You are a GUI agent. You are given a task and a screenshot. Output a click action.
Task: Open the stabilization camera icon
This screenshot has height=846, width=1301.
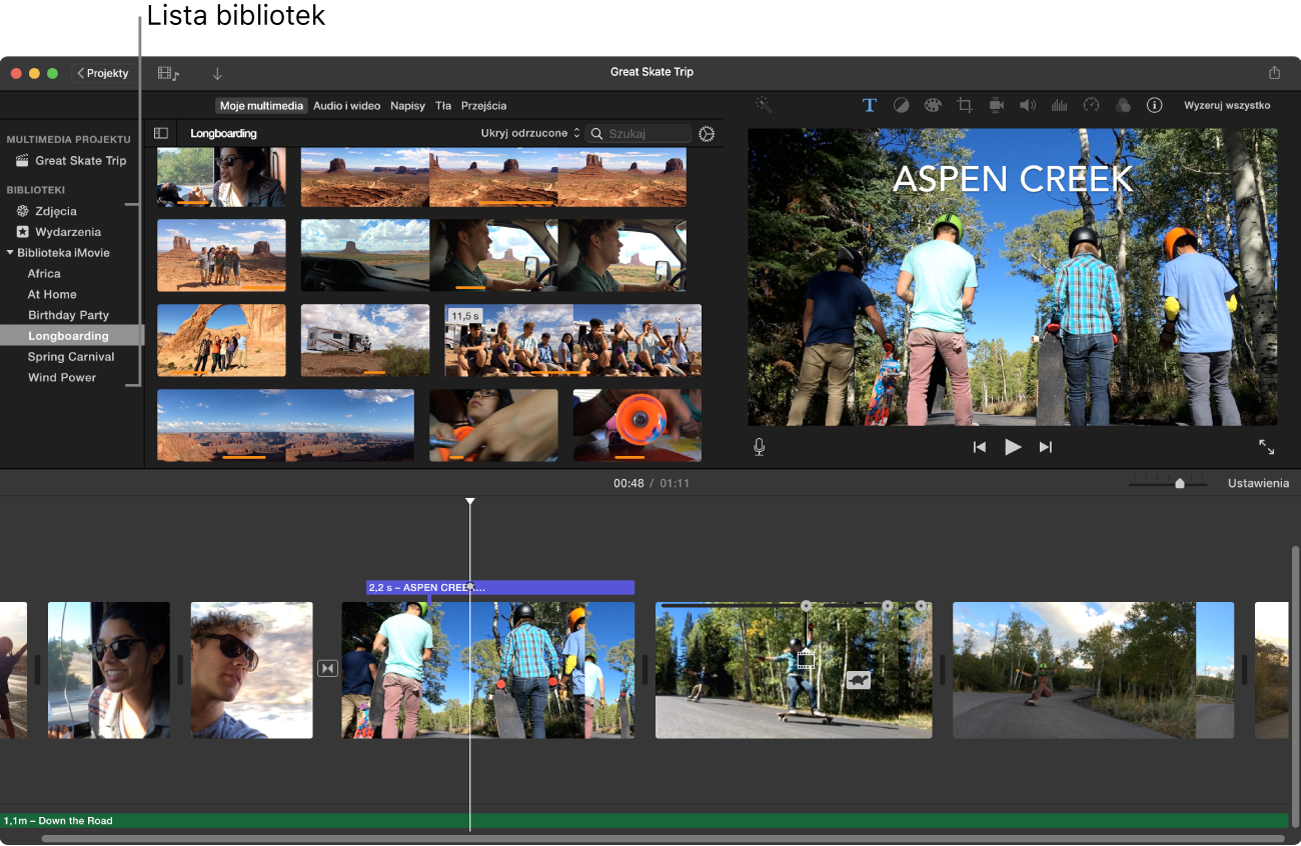(996, 105)
